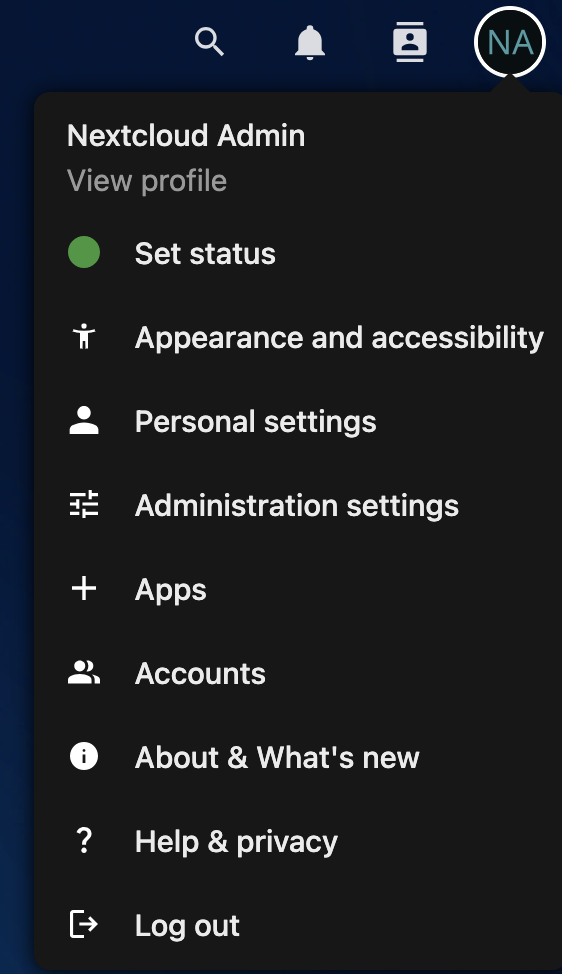Screen dimensions: 562x974
Task: Open the notifications bell icon
Action: click(x=309, y=43)
